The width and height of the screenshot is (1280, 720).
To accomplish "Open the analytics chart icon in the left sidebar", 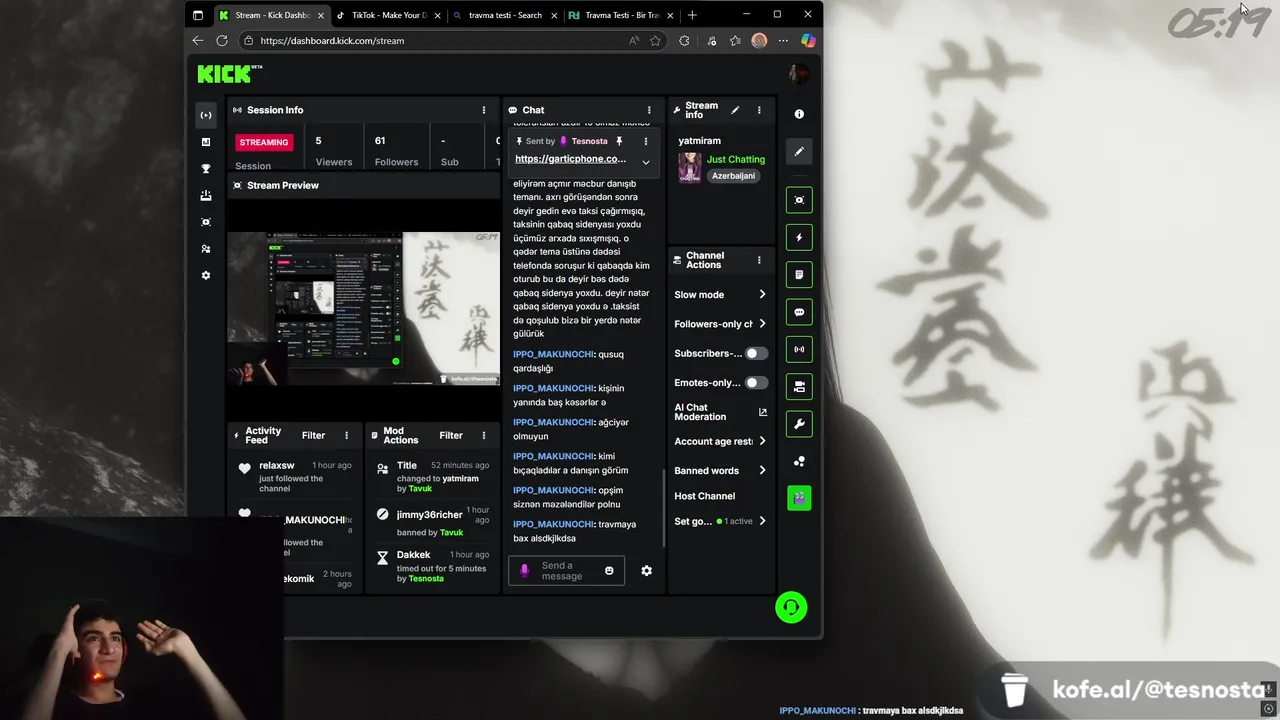I will point(206,142).
